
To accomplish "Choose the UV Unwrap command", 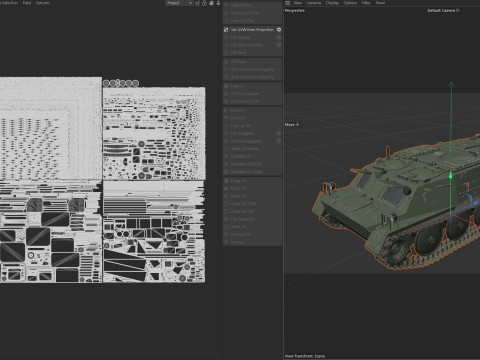I will click(x=252, y=37).
